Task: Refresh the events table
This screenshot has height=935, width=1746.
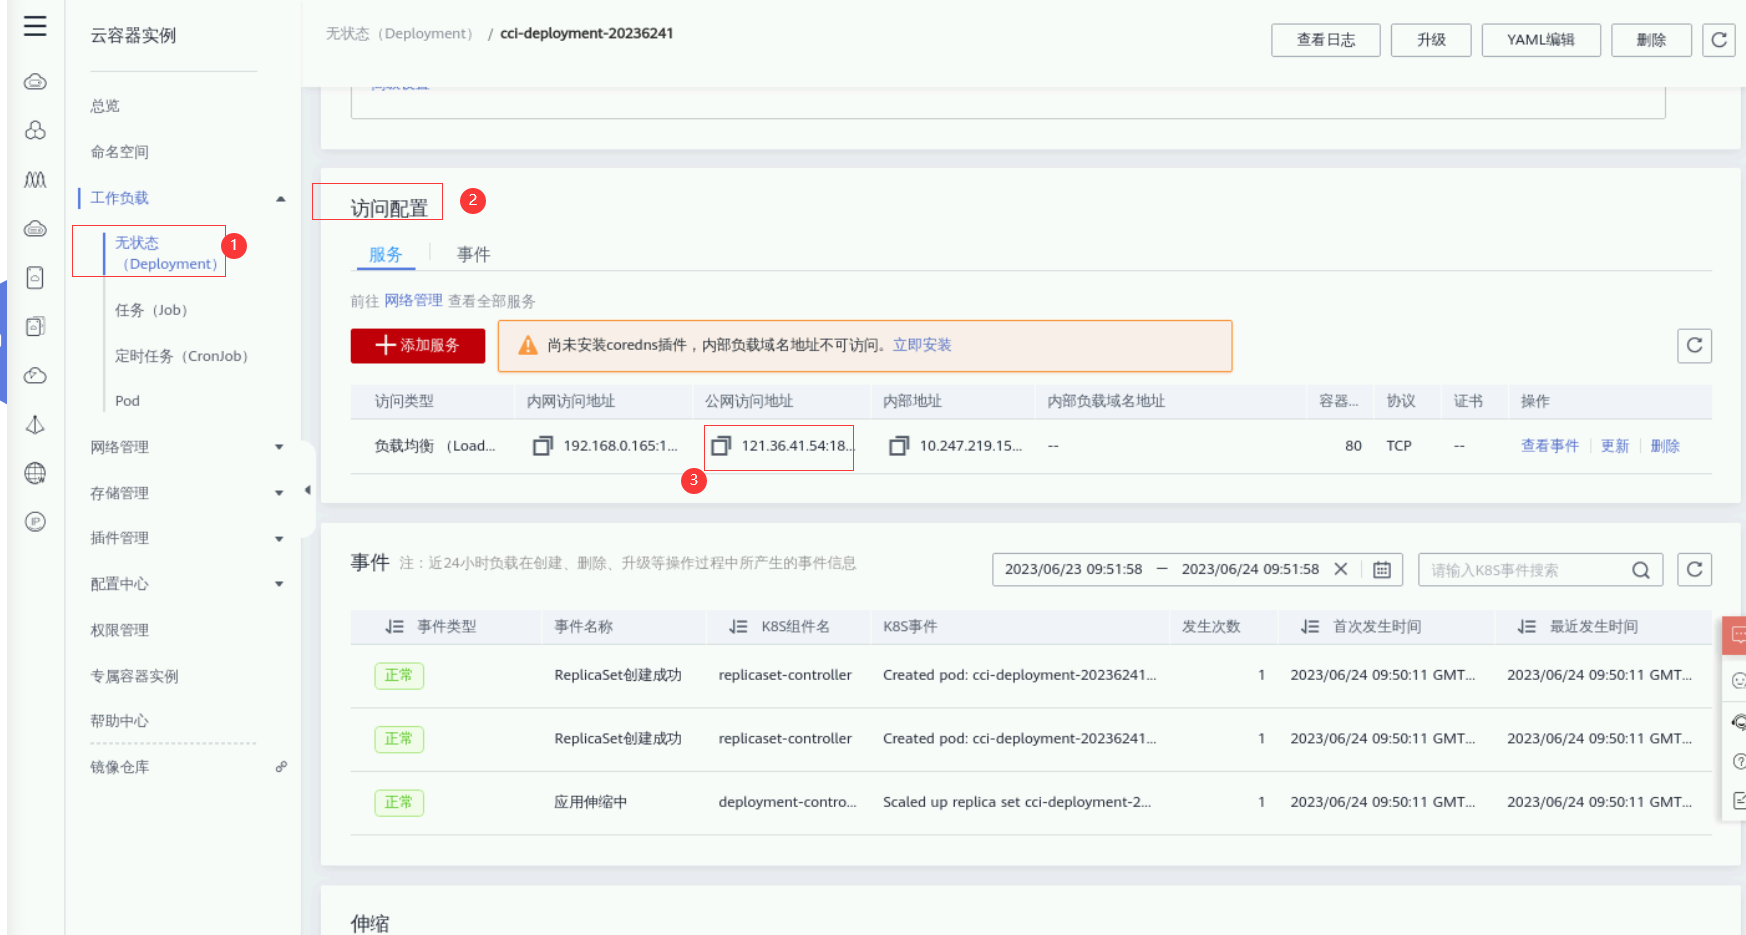Action: (1695, 570)
